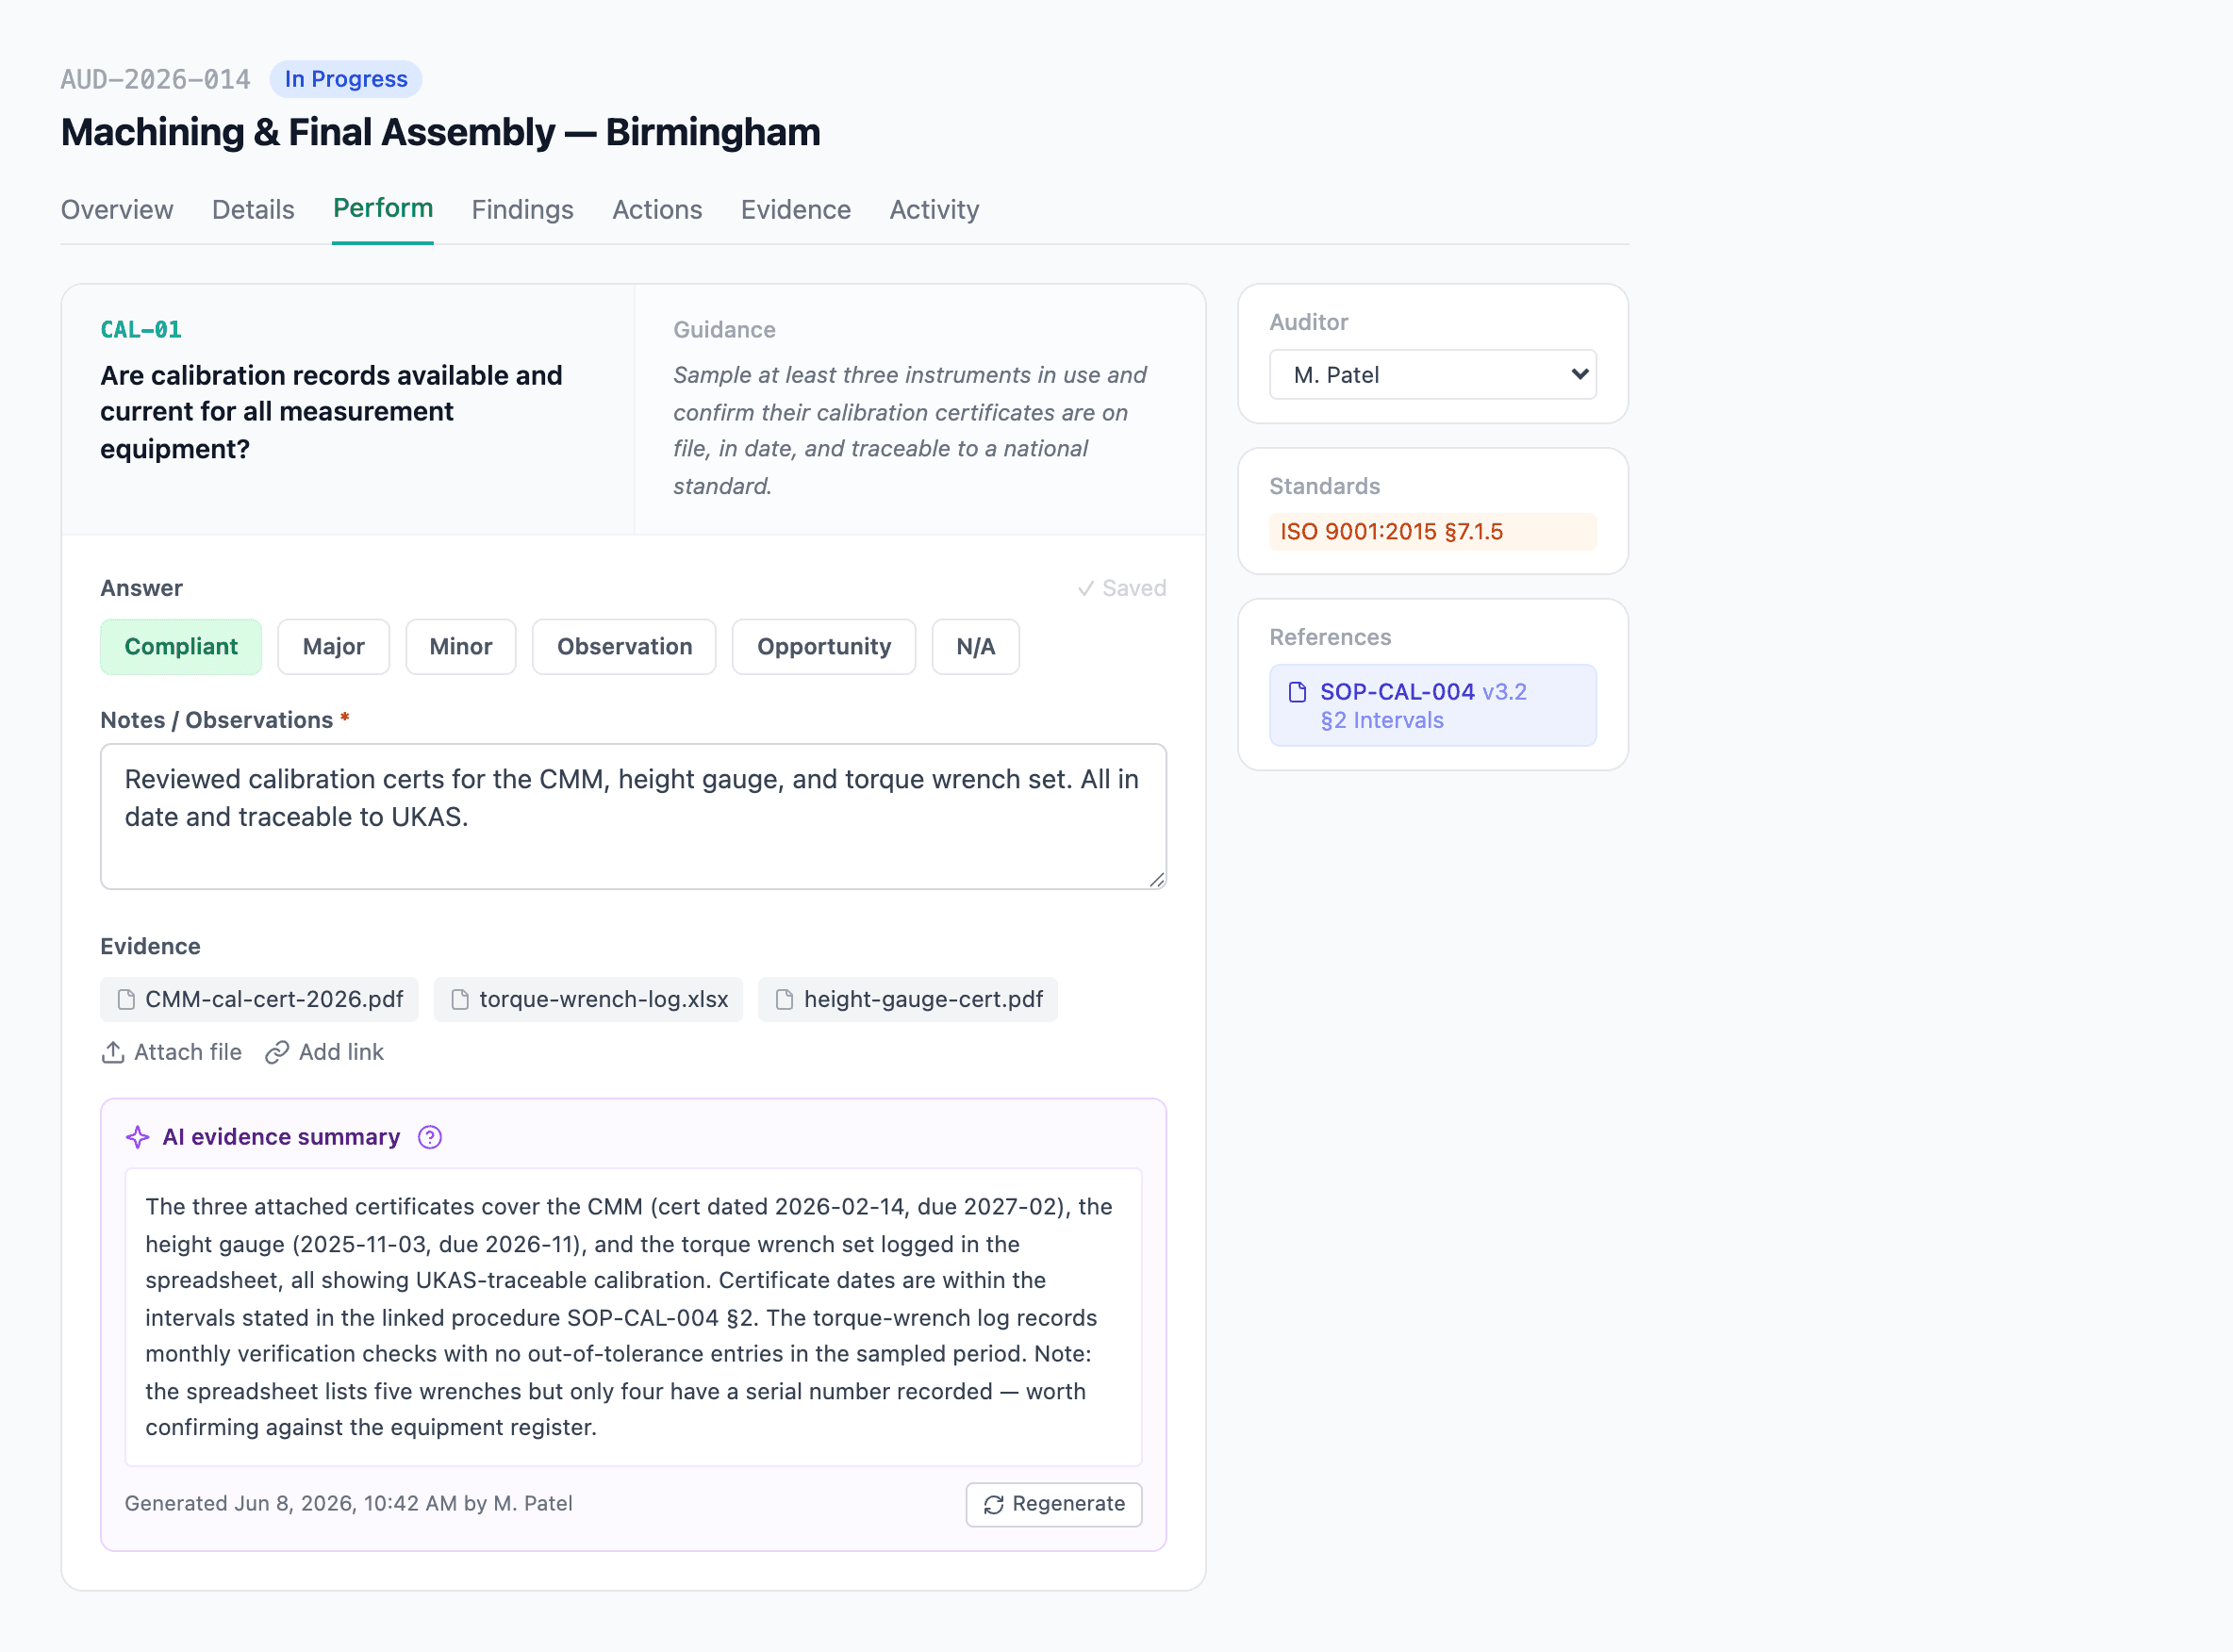Image resolution: width=2233 pixels, height=1652 pixels.
Task: Click the Add link chain icon
Action: [x=277, y=1052]
